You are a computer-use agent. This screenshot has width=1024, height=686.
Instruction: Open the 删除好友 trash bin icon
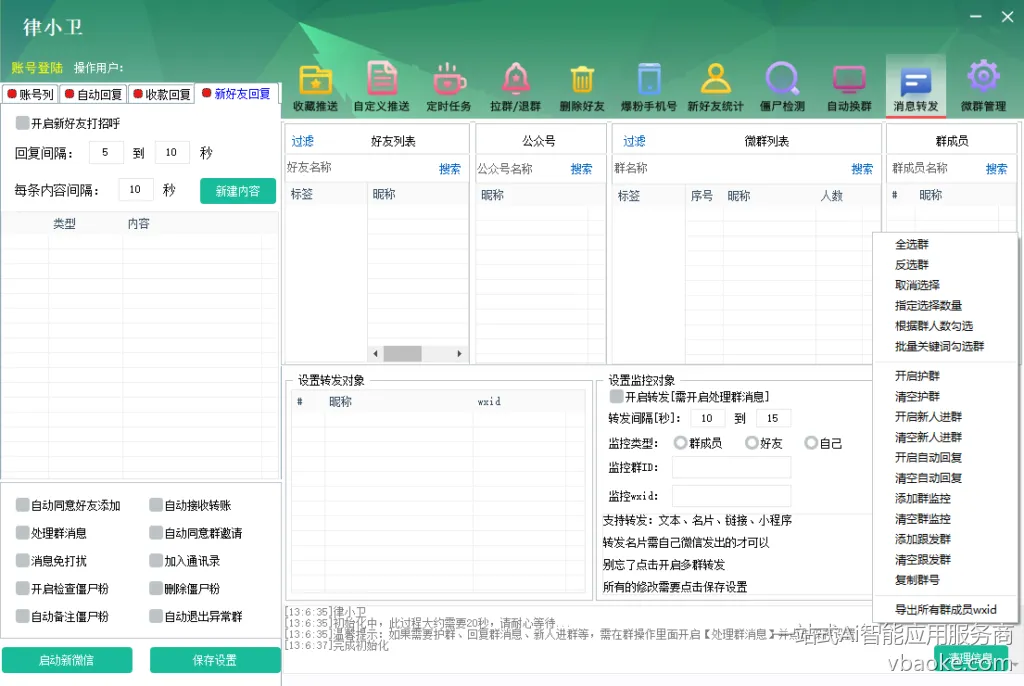(x=582, y=88)
